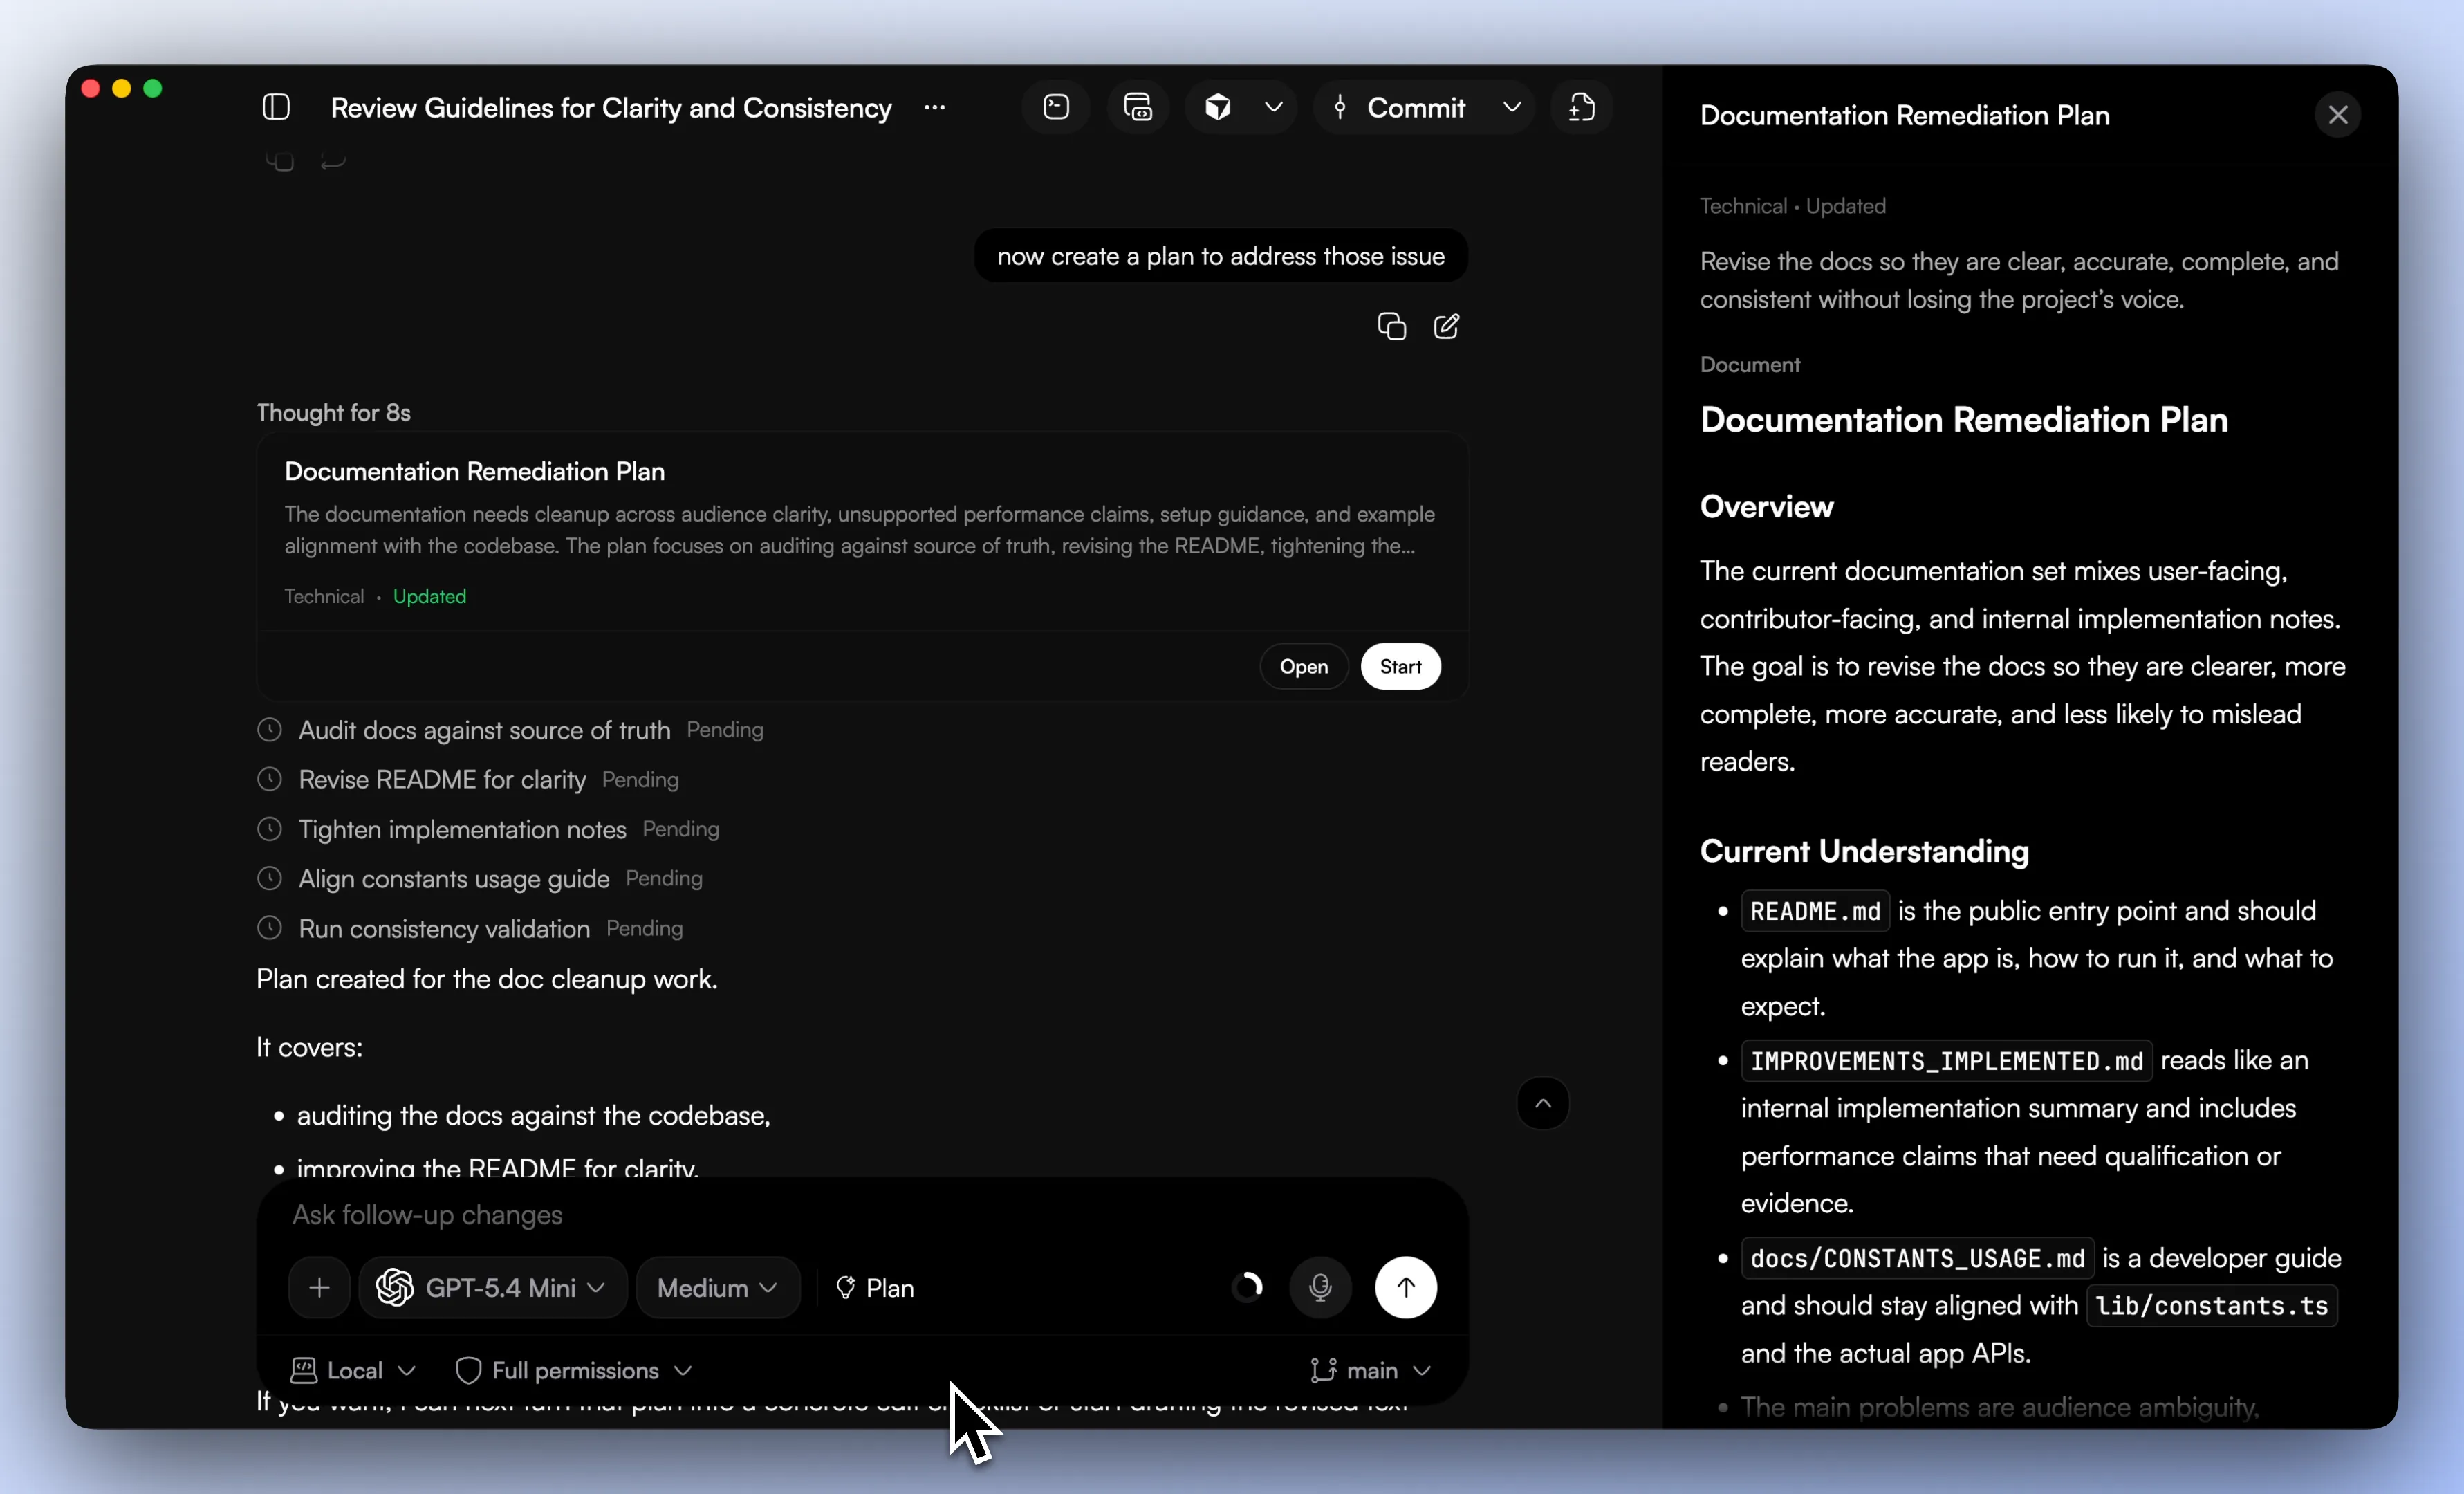Open the Local environment dropdown
This screenshot has width=2464, height=1494.
[x=352, y=1370]
